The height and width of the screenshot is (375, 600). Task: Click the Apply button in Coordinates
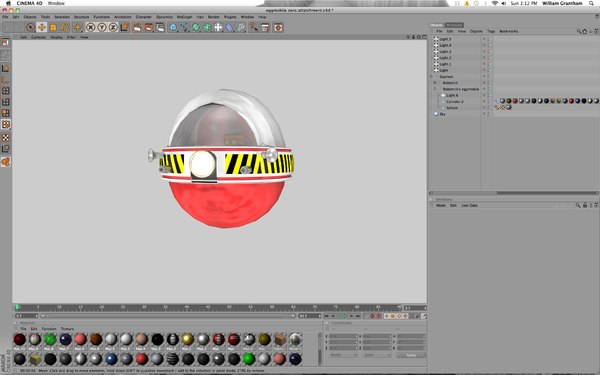coord(411,355)
